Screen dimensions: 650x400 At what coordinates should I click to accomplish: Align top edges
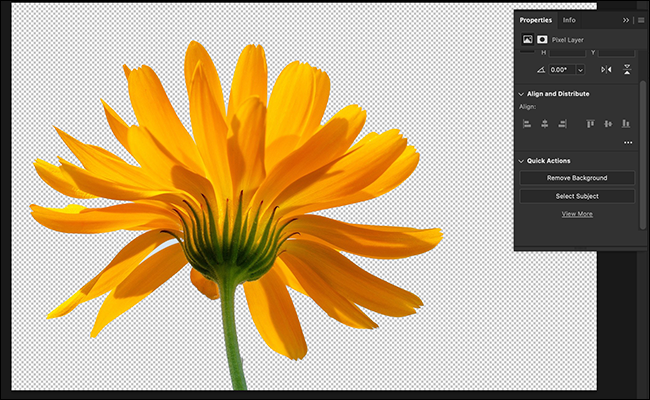[x=590, y=124]
